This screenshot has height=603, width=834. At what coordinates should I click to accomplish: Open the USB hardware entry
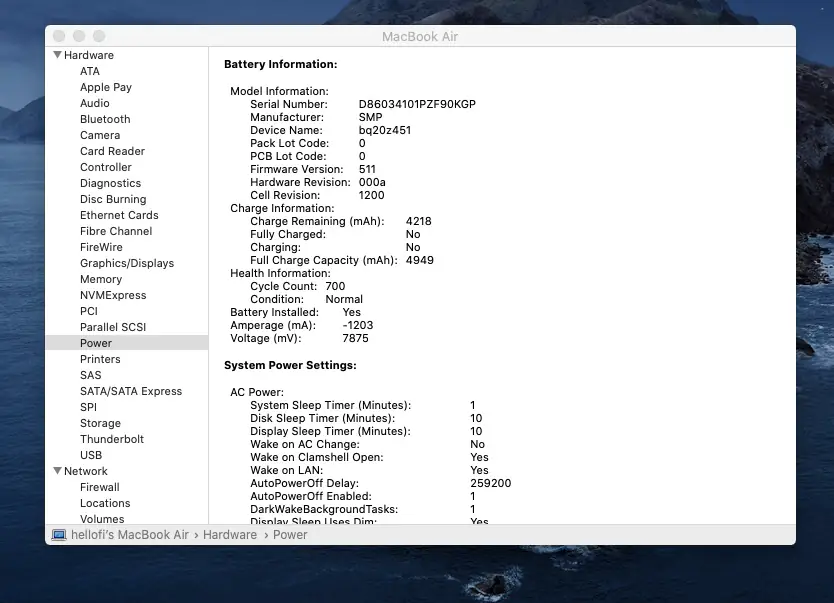tap(91, 455)
